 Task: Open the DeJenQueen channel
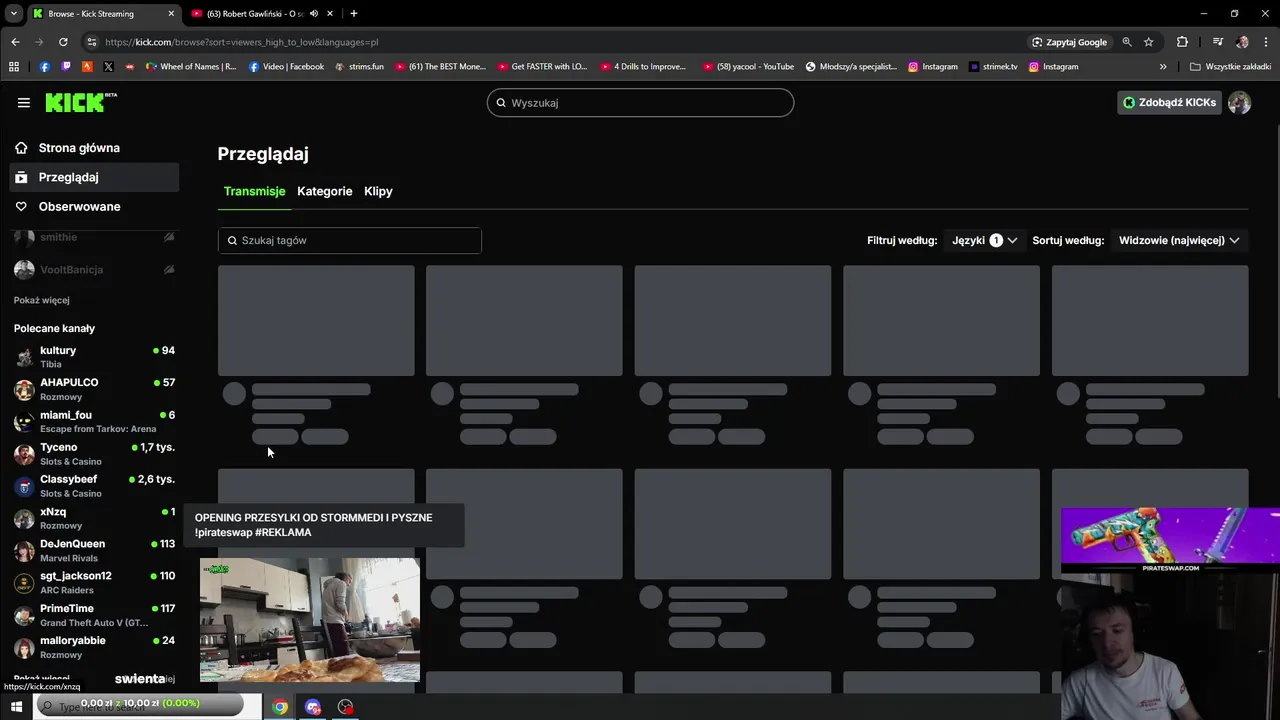click(x=95, y=550)
